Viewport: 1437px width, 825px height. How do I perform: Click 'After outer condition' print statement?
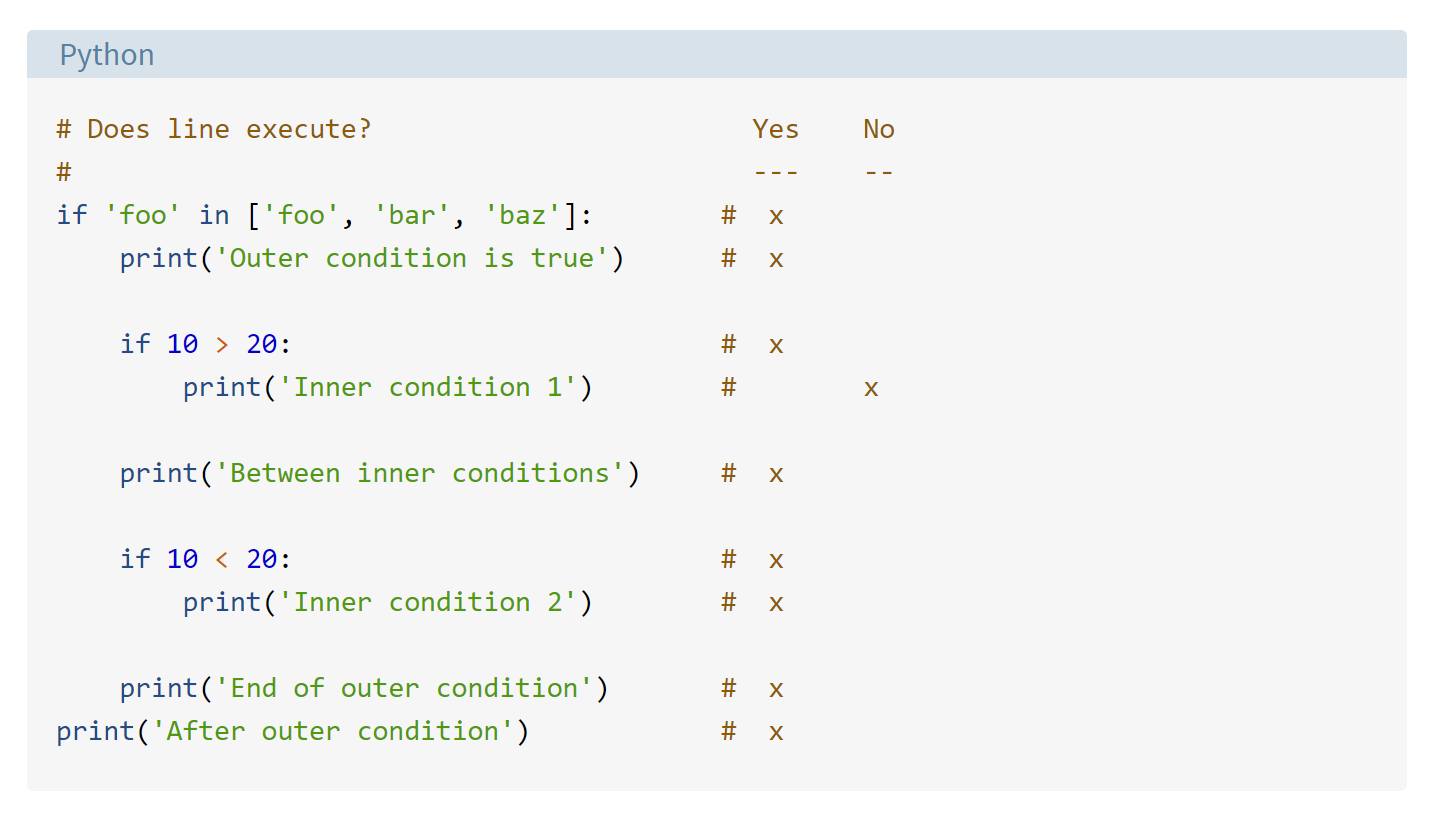[293, 731]
